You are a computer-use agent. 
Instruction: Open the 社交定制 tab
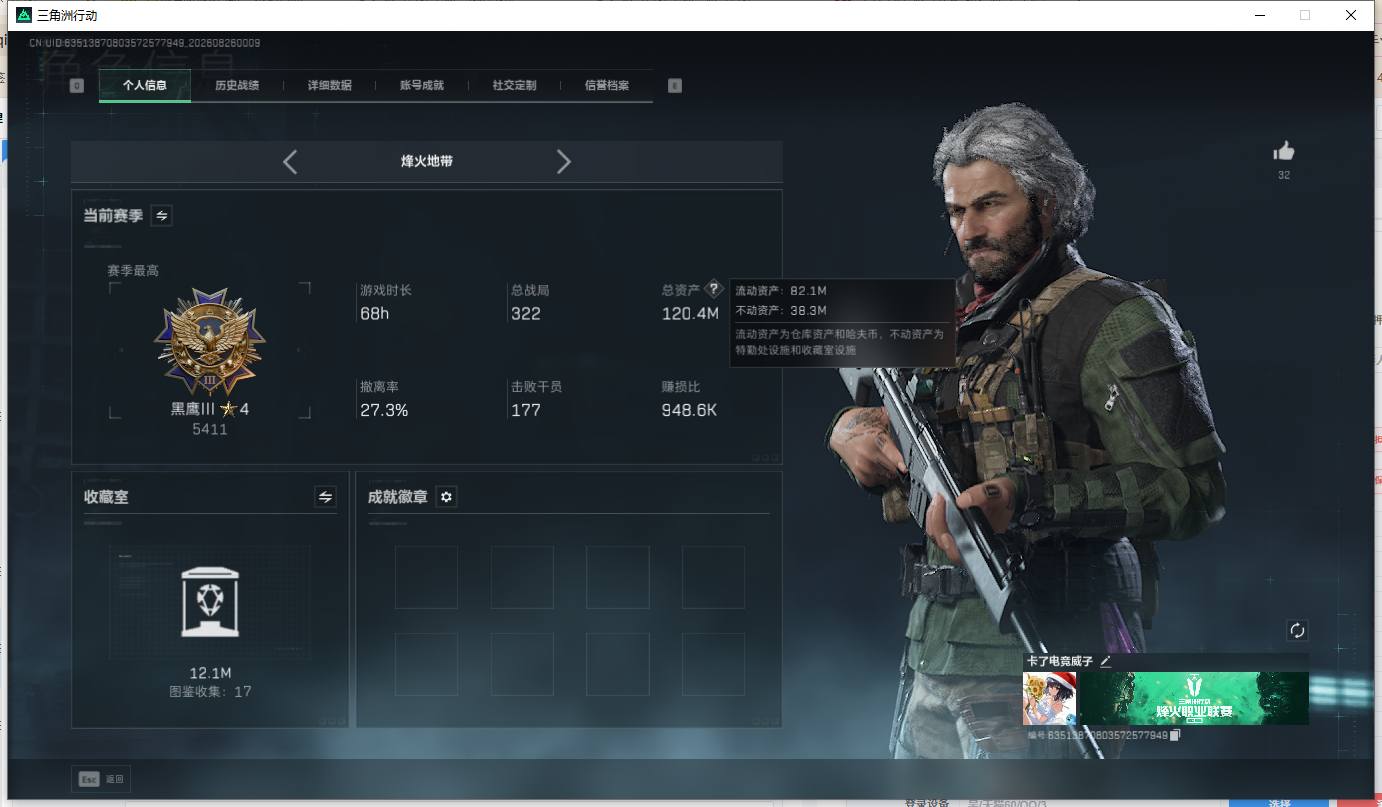point(515,86)
